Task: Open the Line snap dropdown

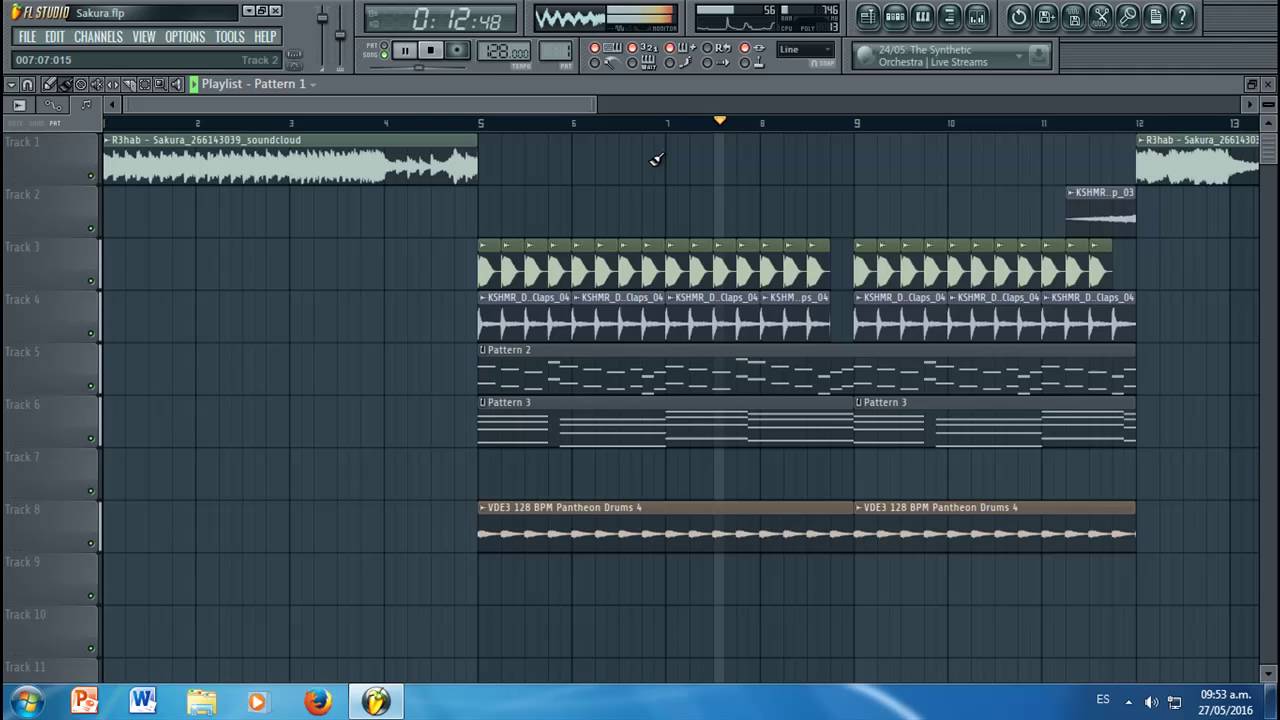Action: click(x=806, y=49)
